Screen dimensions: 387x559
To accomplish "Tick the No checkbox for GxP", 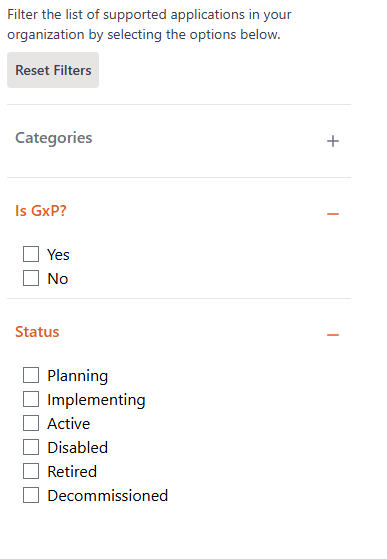I will coord(31,278).
